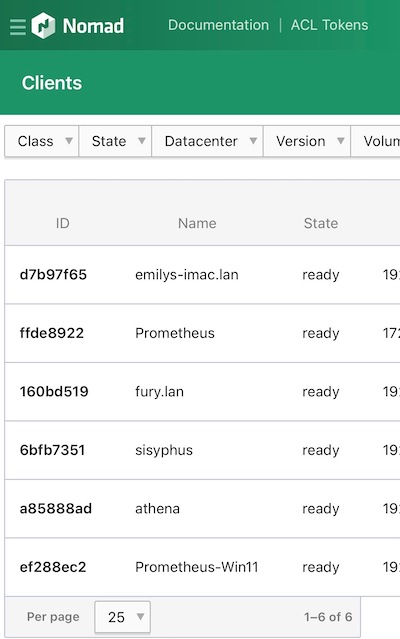400x639 pixels.
Task: Click the Nomad hexagon logo
Action: tap(43, 26)
